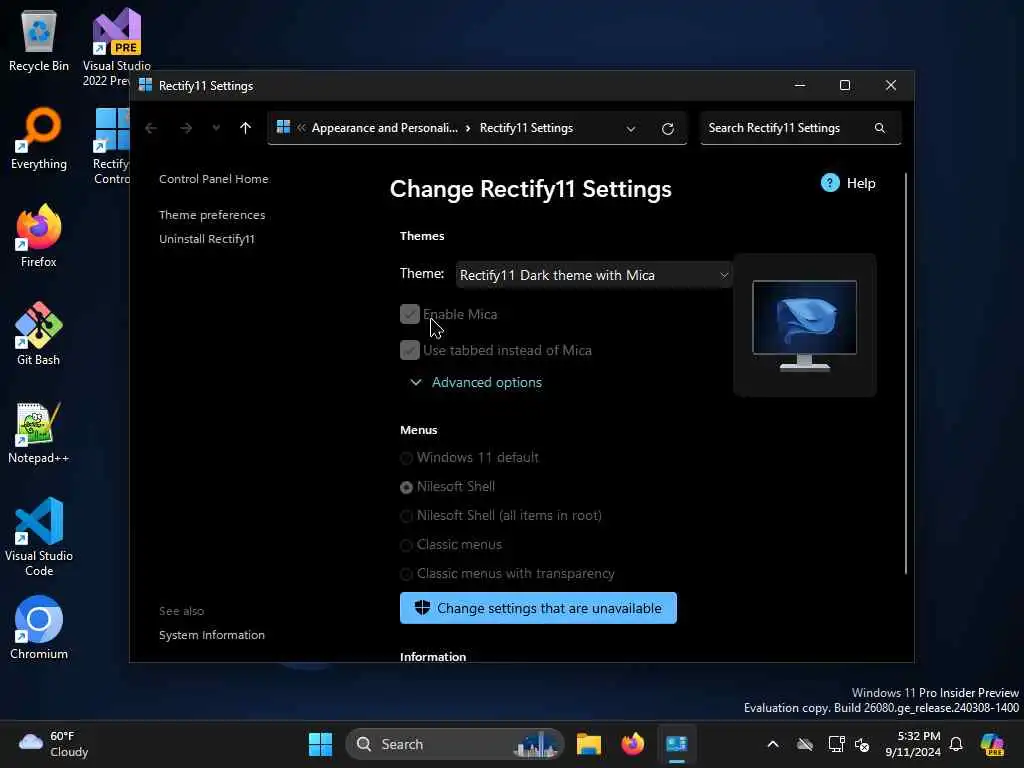Open the Windows Start menu
Viewport: 1024px width, 768px height.
click(x=320, y=744)
